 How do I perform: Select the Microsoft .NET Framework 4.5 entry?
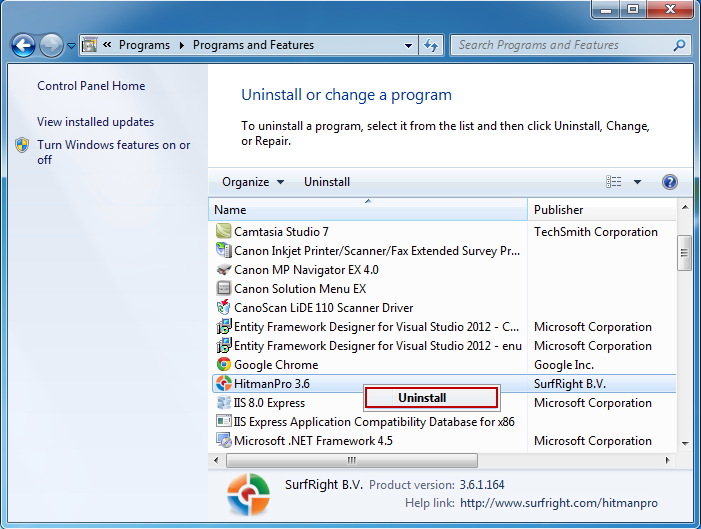[313, 441]
